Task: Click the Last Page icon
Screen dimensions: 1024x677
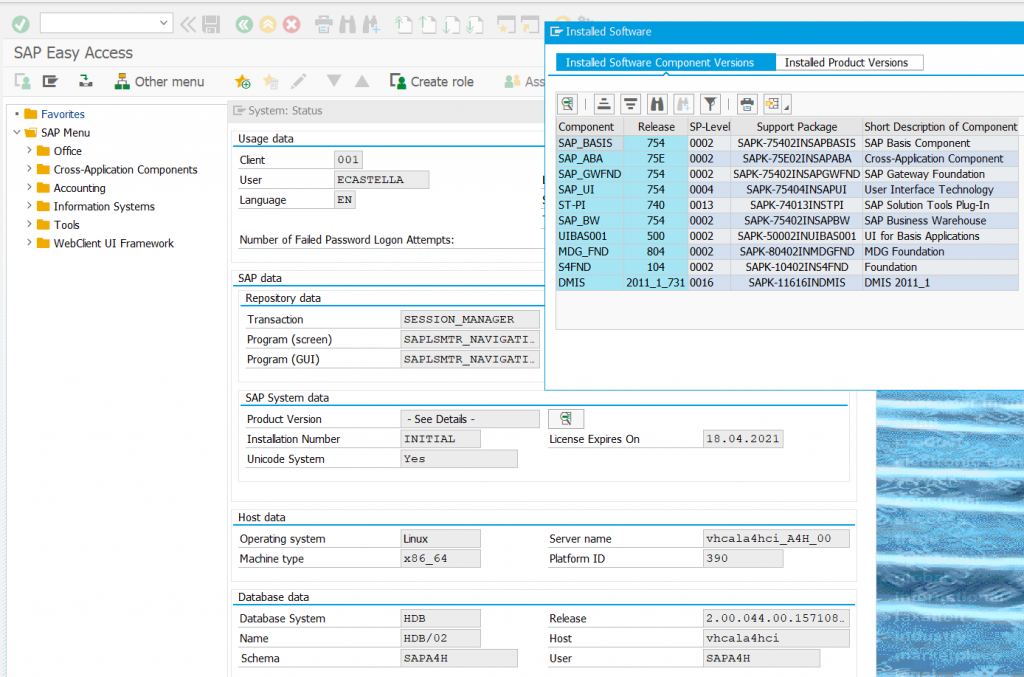Action: tap(474, 25)
